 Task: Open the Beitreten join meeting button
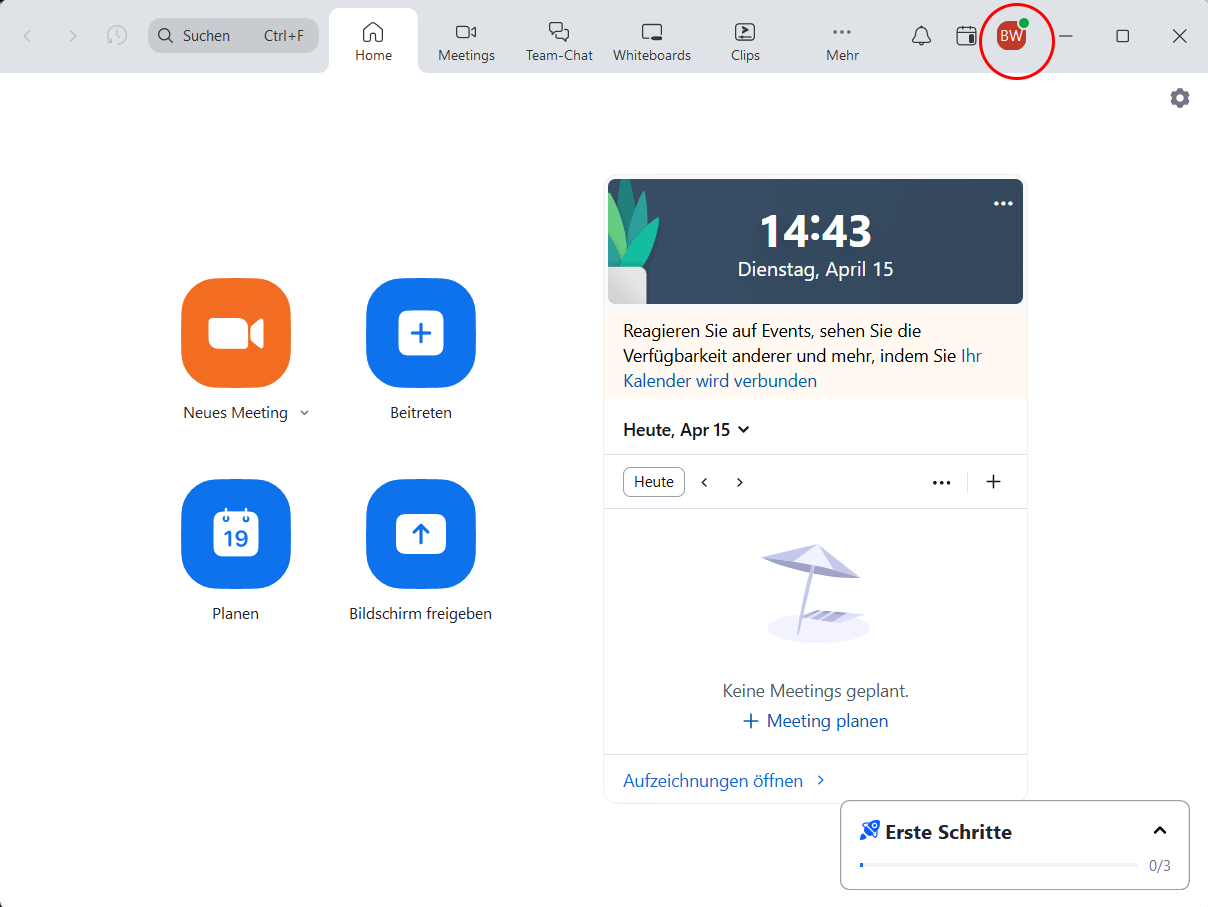coord(421,333)
